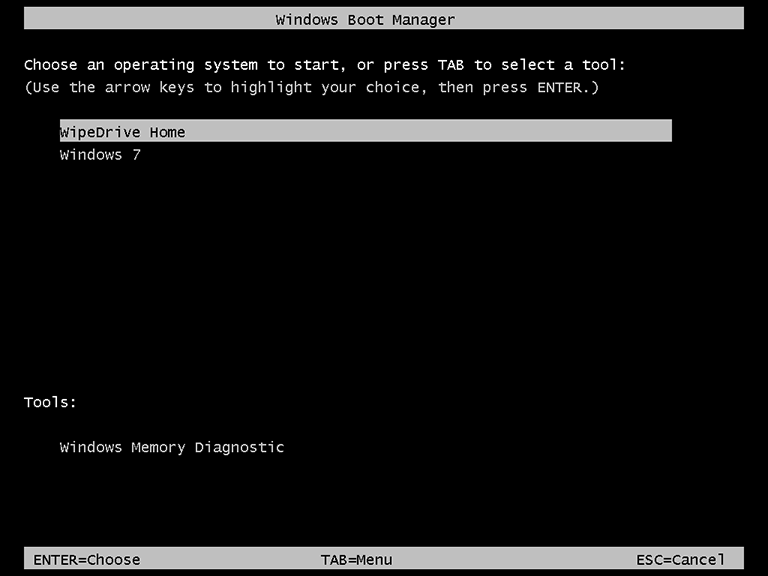The width and height of the screenshot is (768, 576).
Task: Click the Windows Boot Manager title bar
Action: coord(384,19)
